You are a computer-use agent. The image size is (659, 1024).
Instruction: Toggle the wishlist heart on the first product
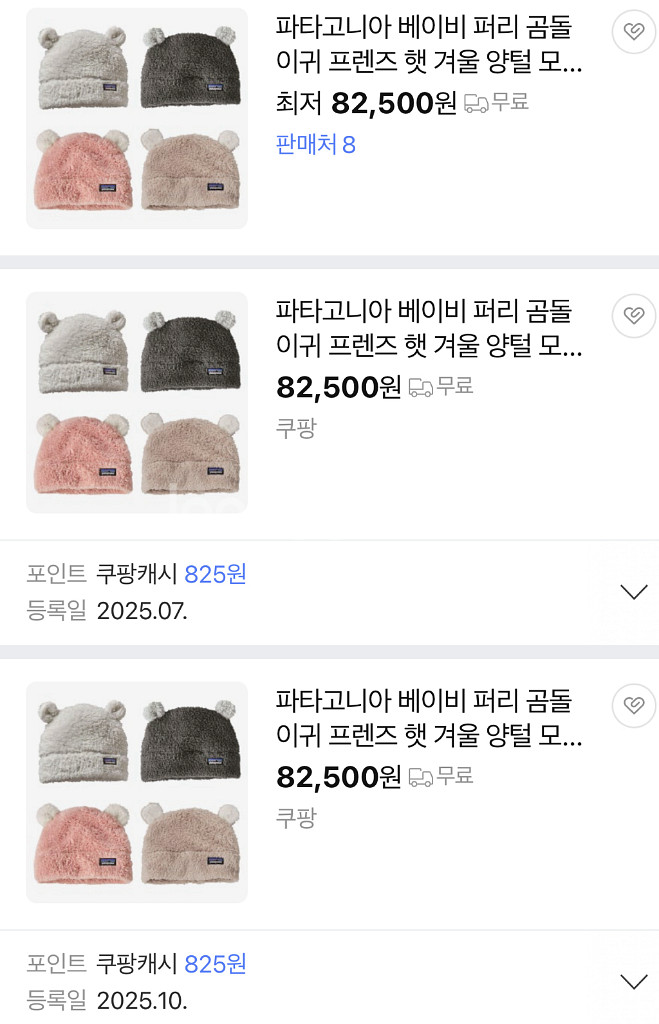click(x=633, y=32)
